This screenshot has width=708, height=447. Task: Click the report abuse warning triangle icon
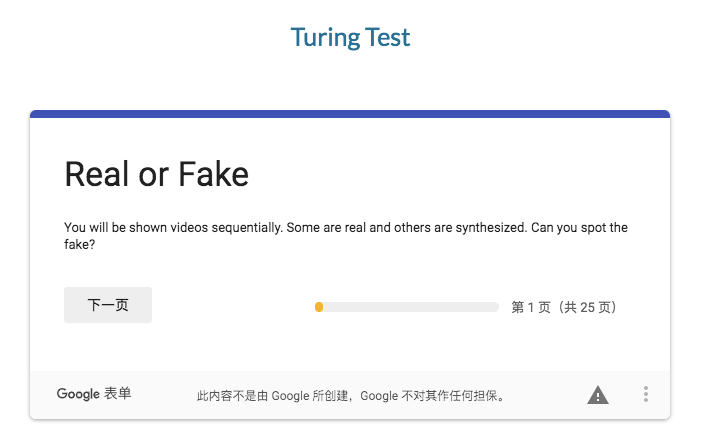[x=598, y=395]
